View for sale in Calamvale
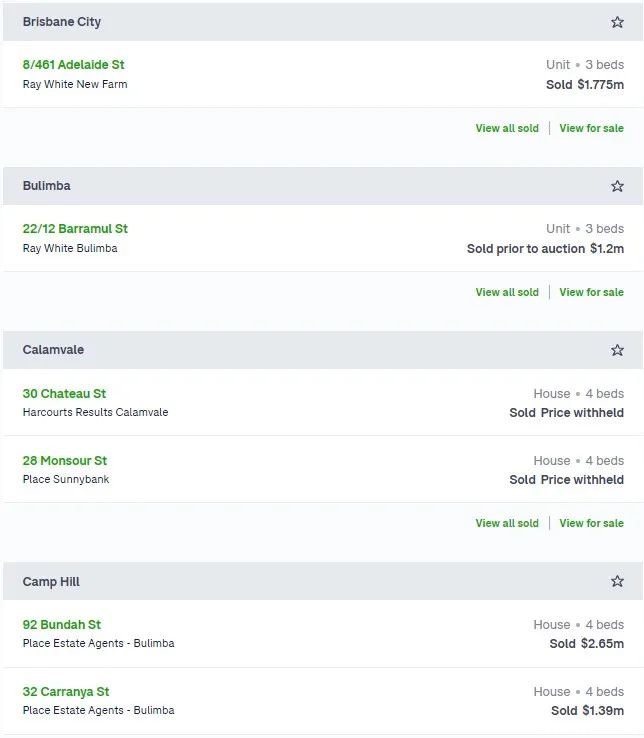Image resolution: width=644 pixels, height=738 pixels. point(591,523)
